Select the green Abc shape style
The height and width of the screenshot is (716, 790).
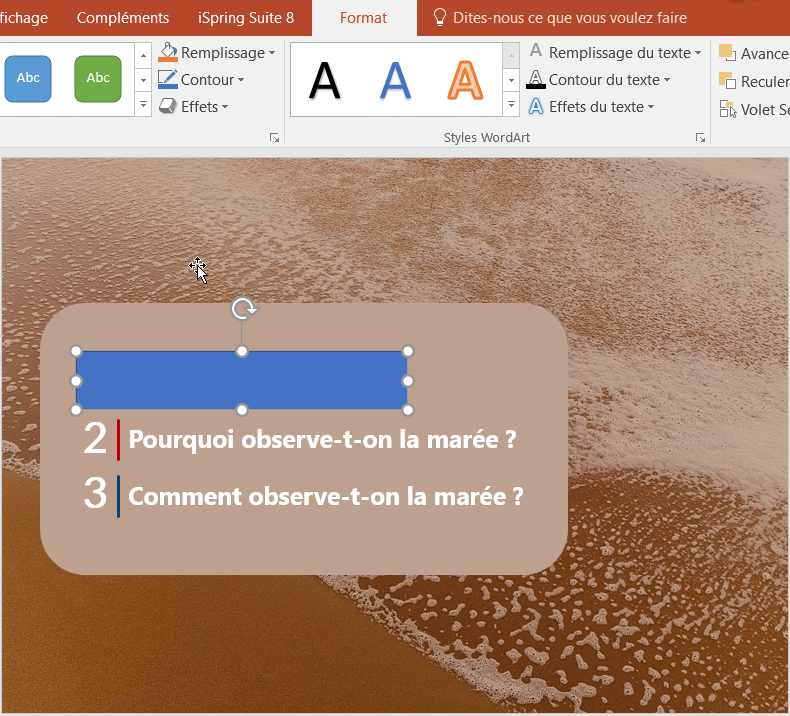pyautogui.click(x=98, y=79)
